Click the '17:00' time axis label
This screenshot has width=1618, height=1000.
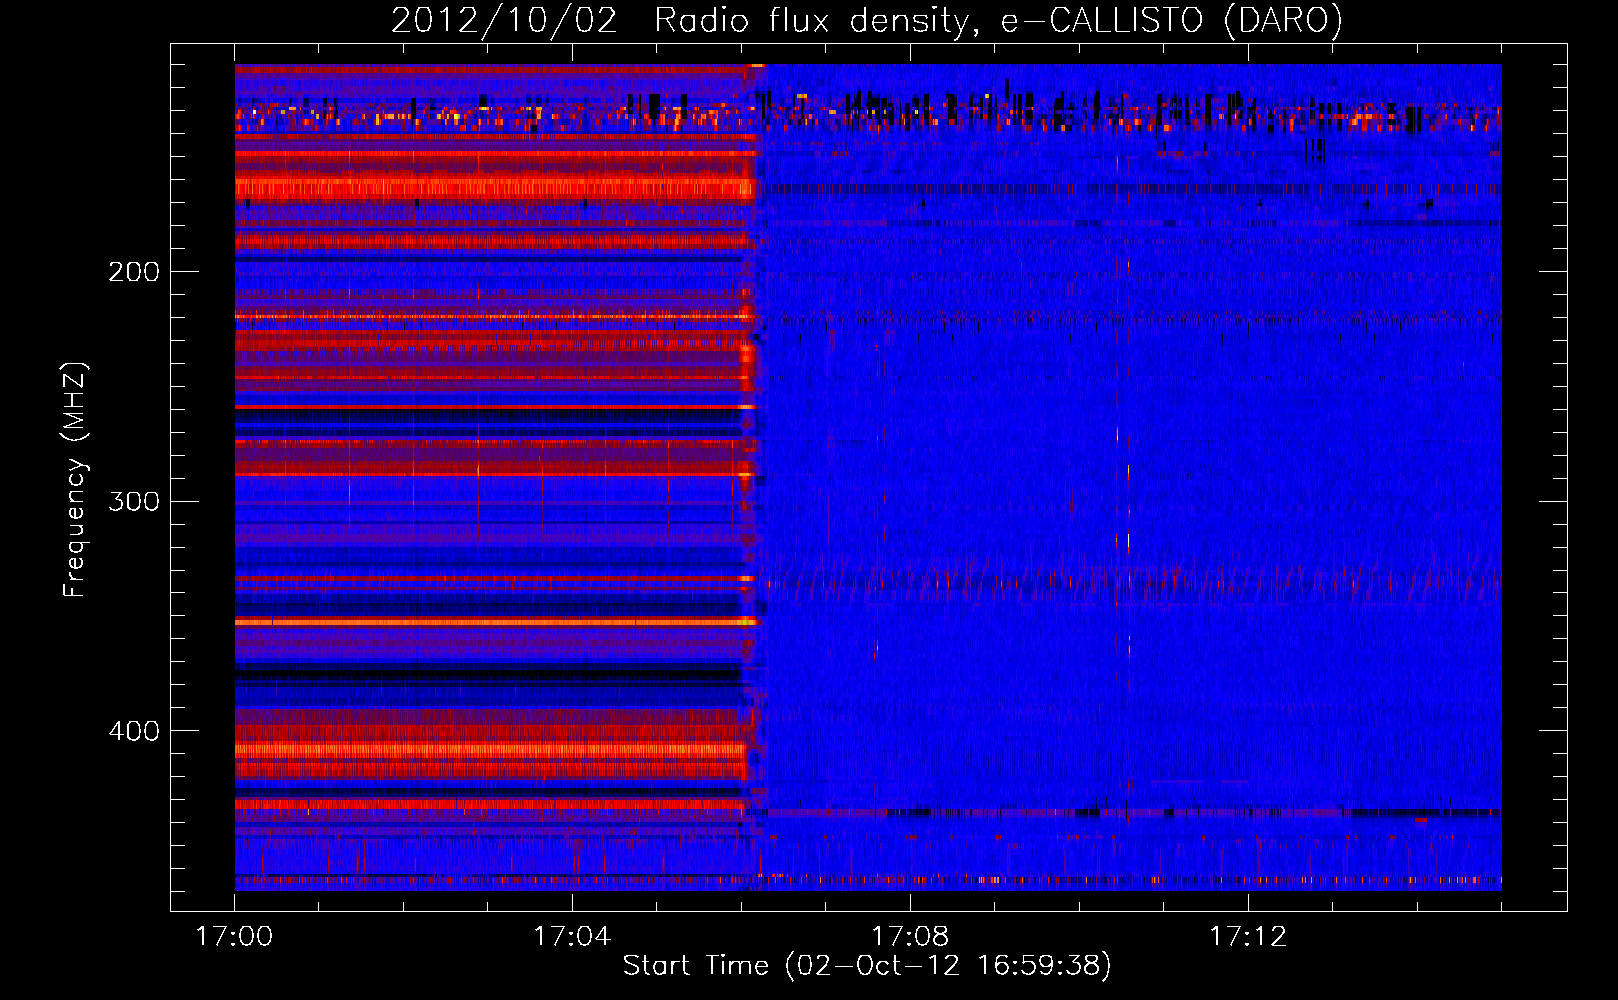pos(234,937)
